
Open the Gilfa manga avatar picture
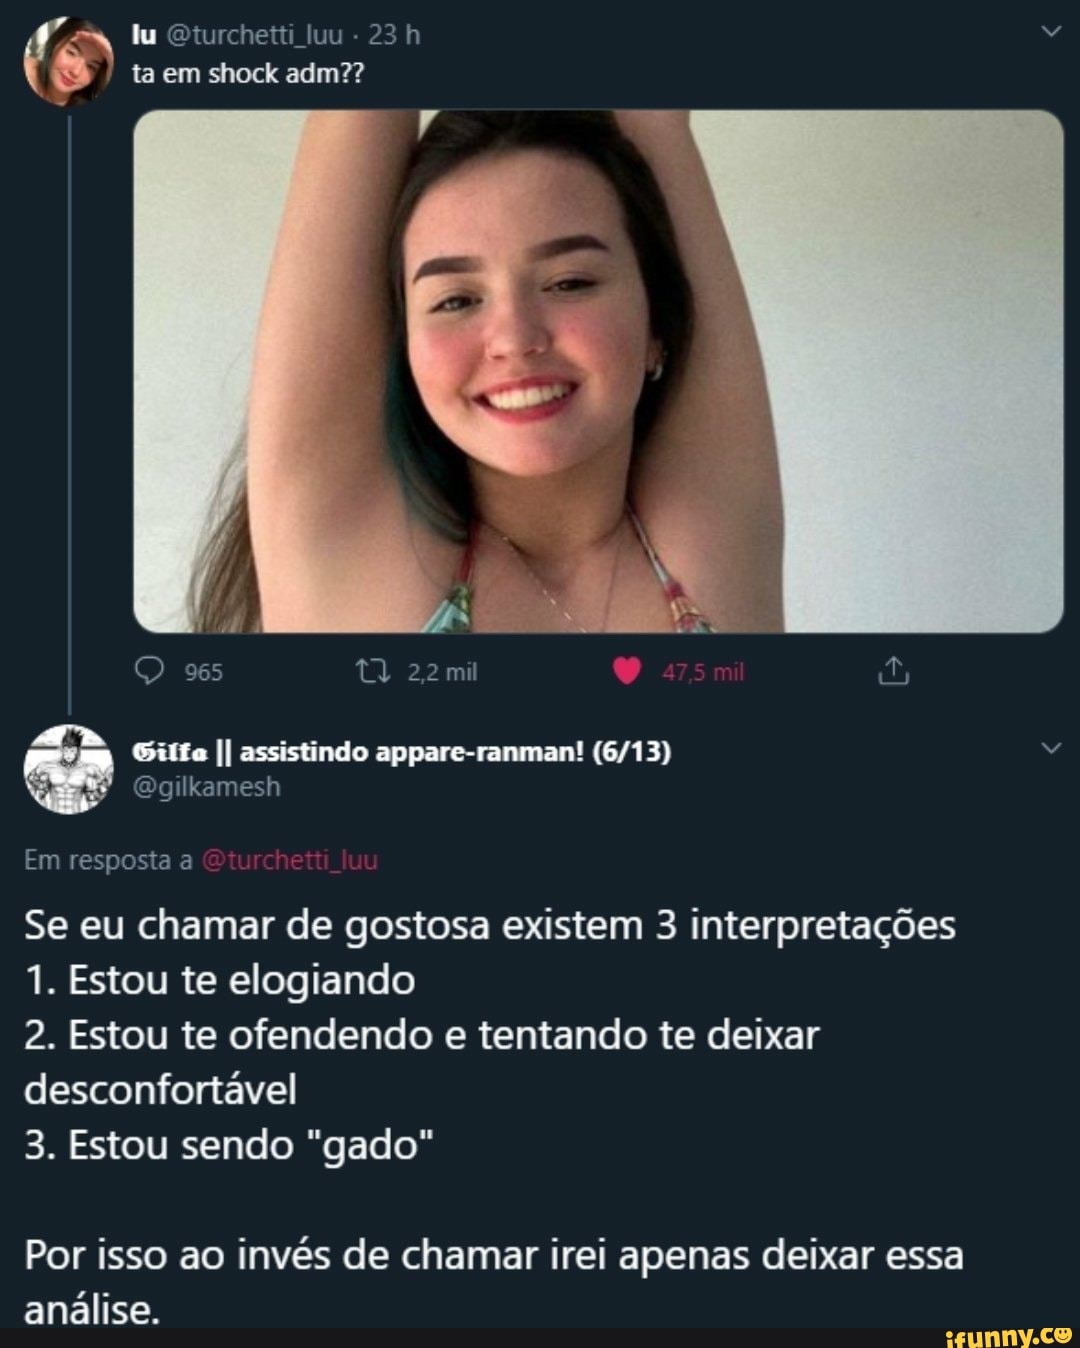point(68,770)
